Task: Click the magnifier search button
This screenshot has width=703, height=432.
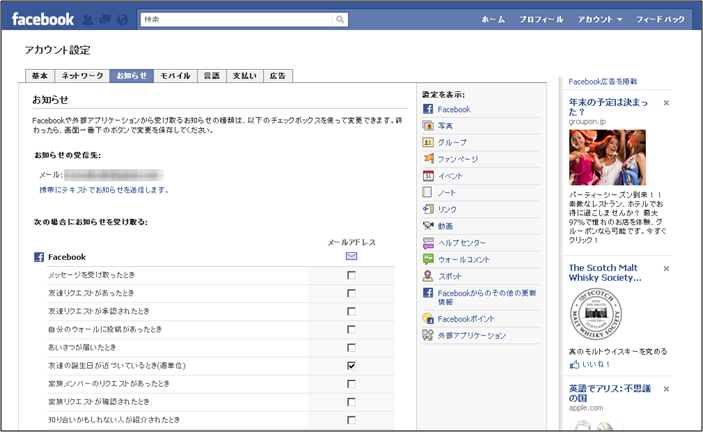Action: tap(340, 19)
